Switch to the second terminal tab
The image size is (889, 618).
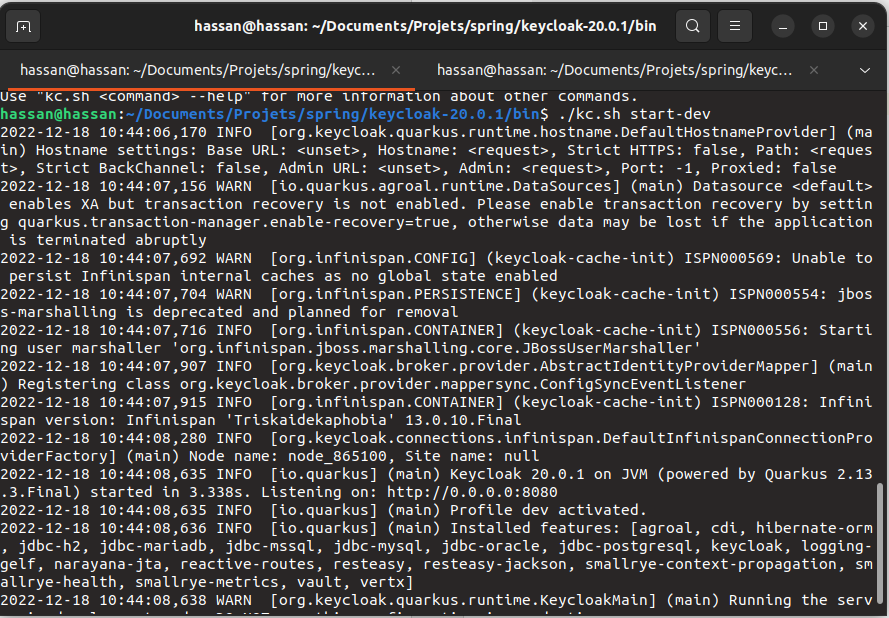pyautogui.click(x=614, y=70)
